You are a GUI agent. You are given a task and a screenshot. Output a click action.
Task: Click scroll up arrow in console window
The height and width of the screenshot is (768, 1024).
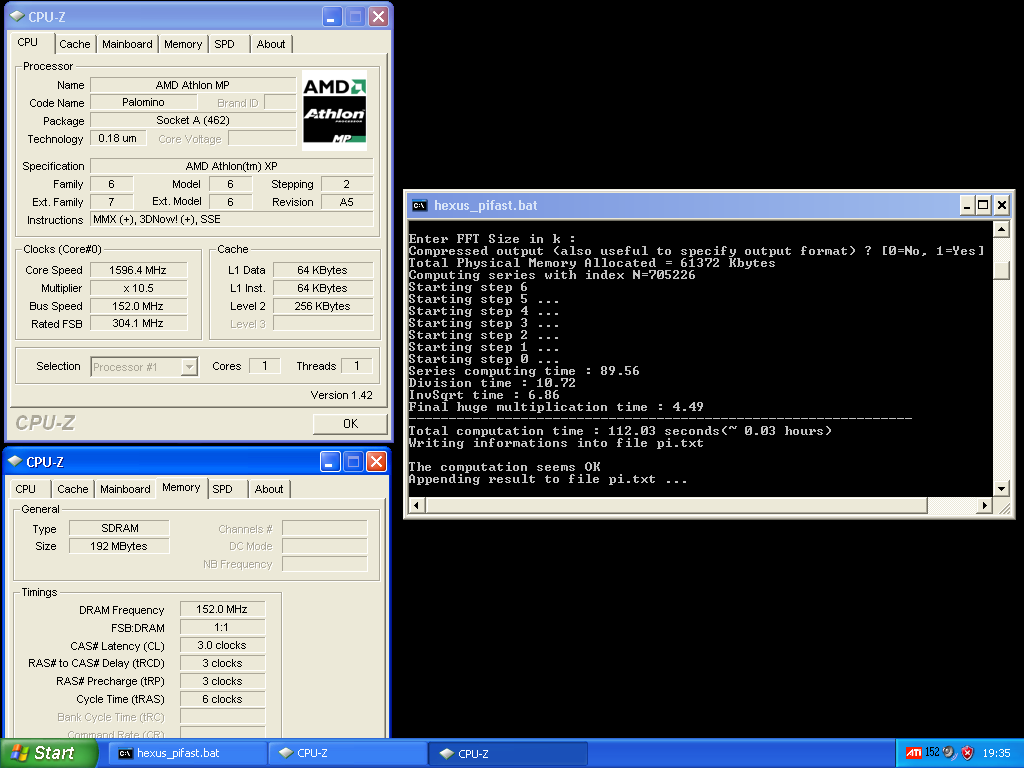[1001, 229]
